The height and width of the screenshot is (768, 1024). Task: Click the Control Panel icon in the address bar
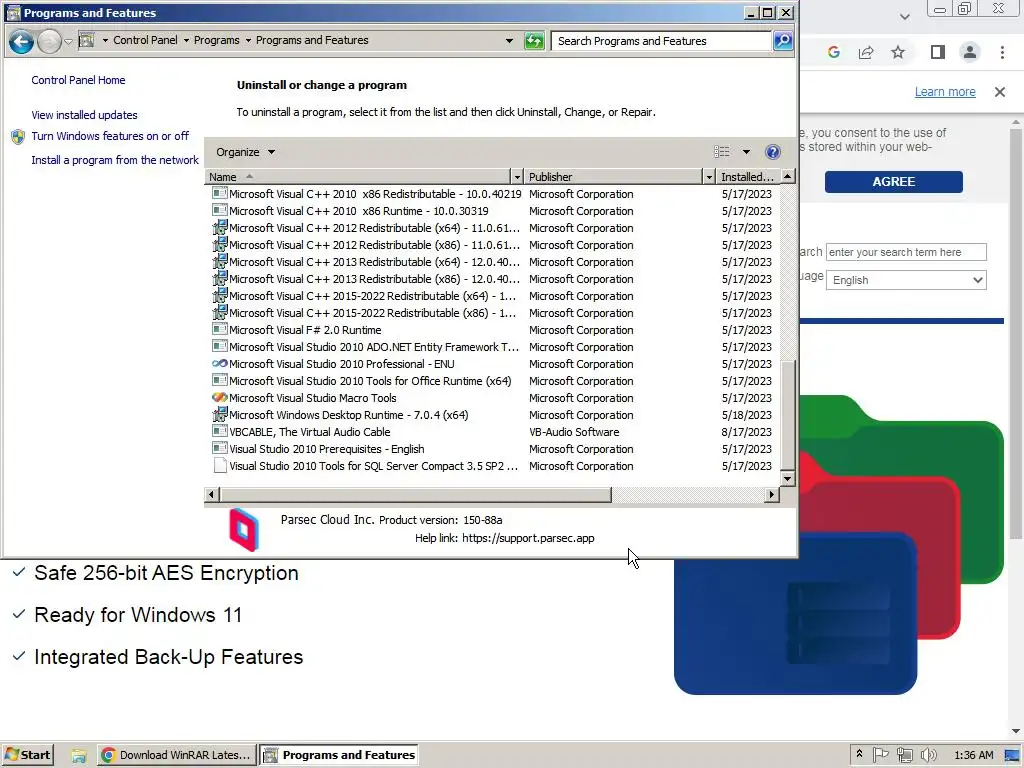coord(86,40)
